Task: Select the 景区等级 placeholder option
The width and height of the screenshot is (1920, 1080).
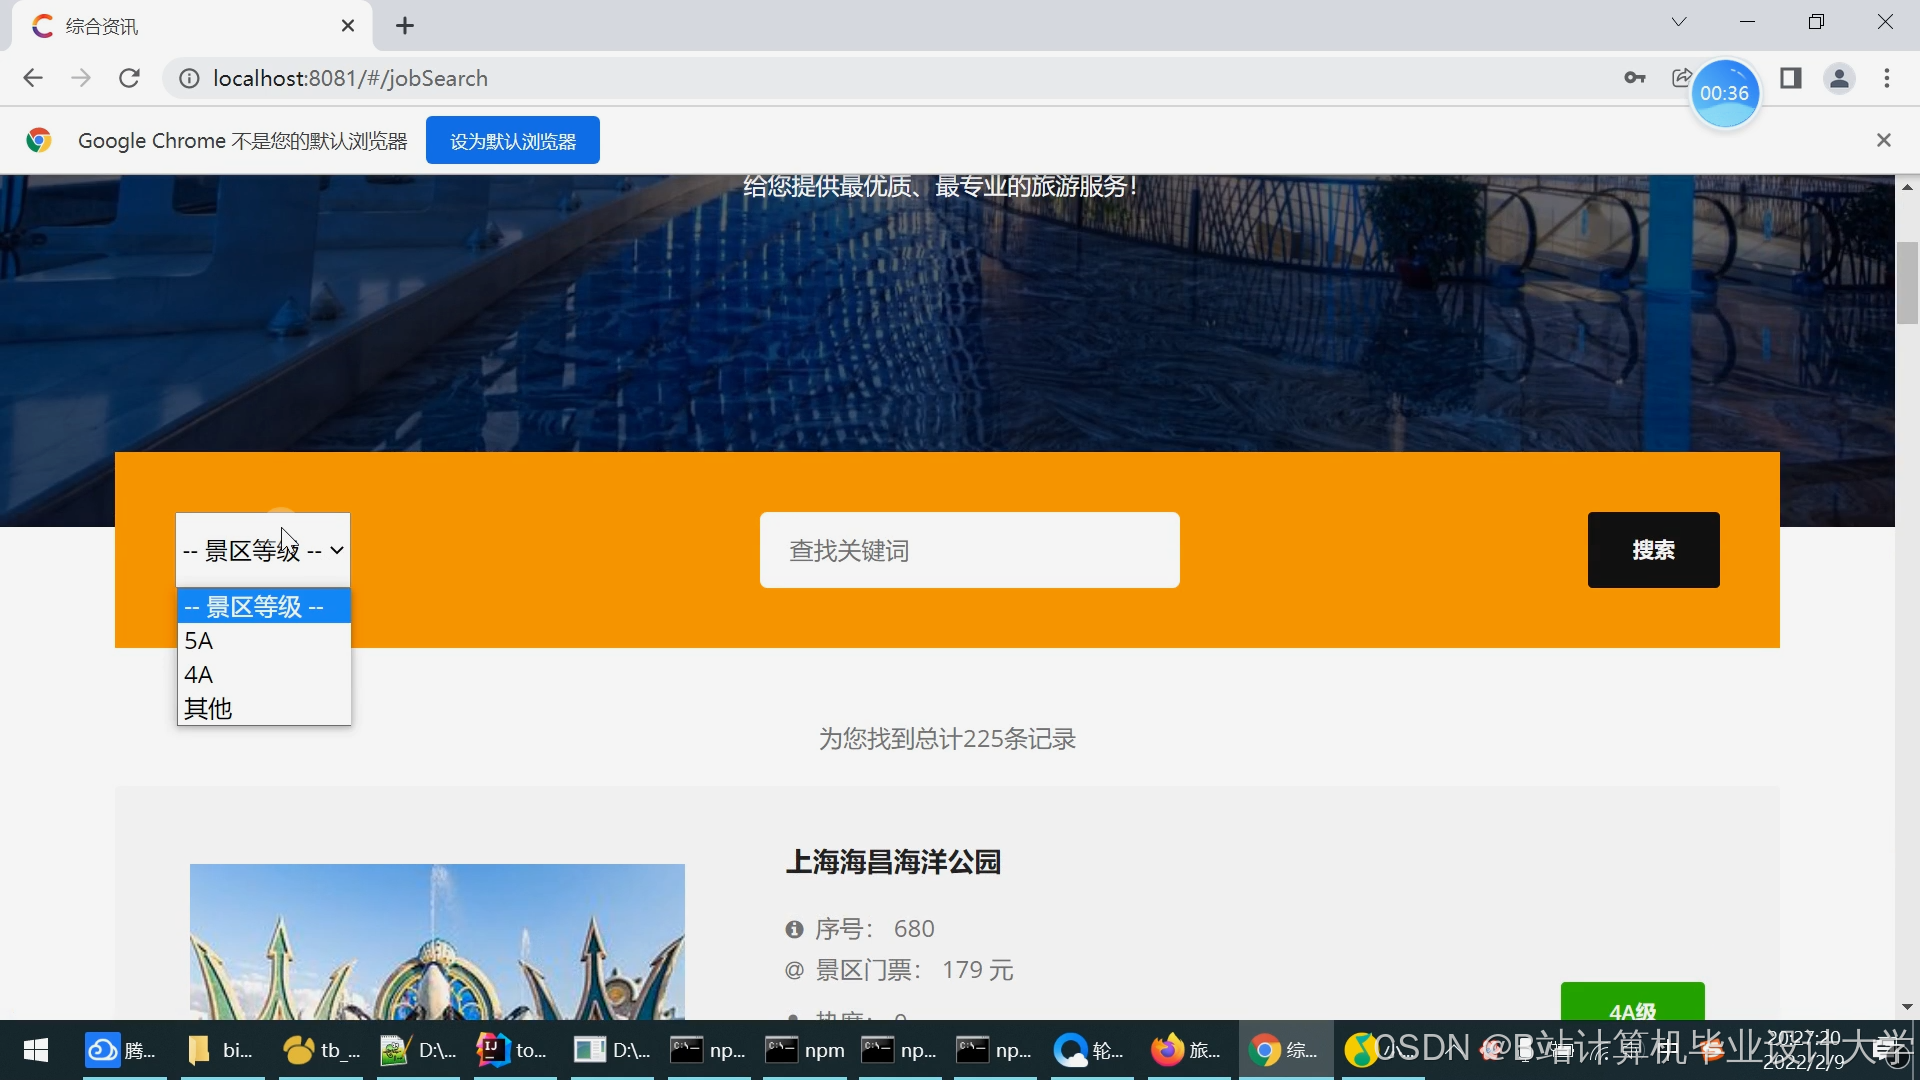Action: (x=263, y=607)
